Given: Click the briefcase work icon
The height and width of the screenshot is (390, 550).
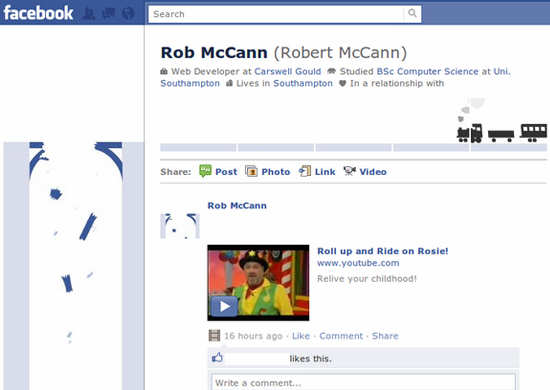Looking at the screenshot, I should tap(164, 72).
